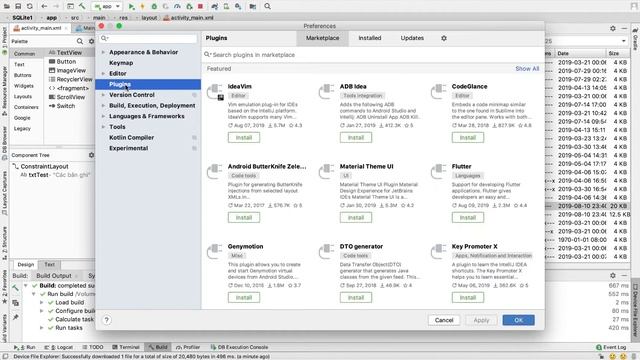Install the Key Promoter X plugin

pos(468,298)
